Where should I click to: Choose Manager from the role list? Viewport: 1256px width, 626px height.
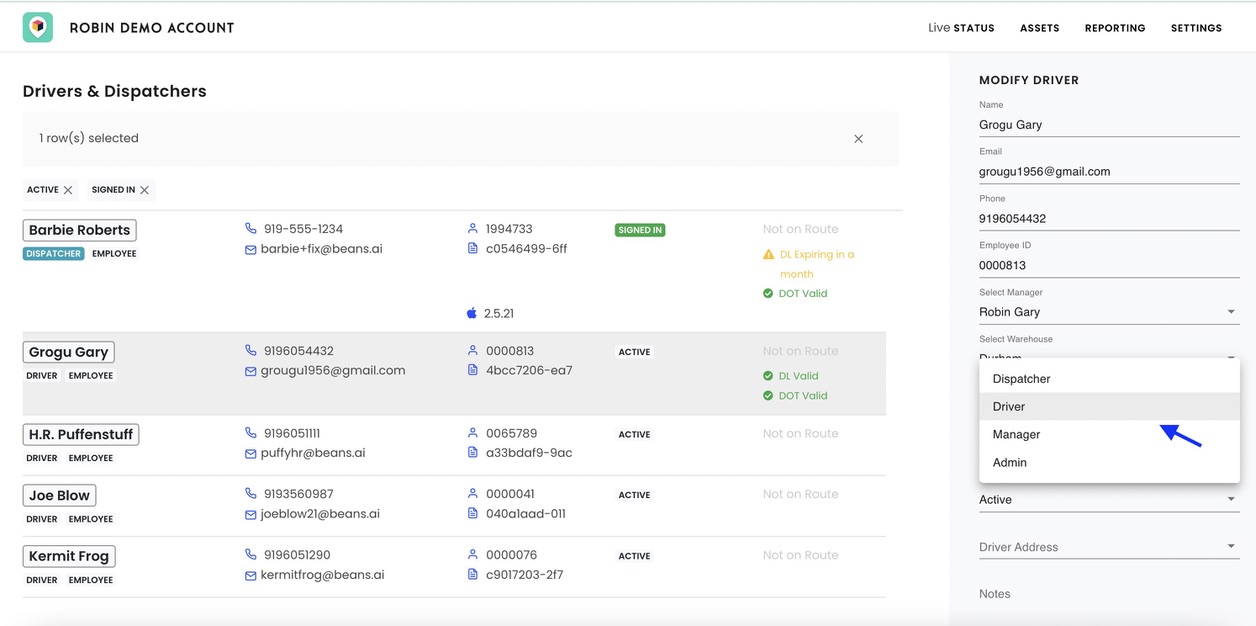pos(1109,435)
